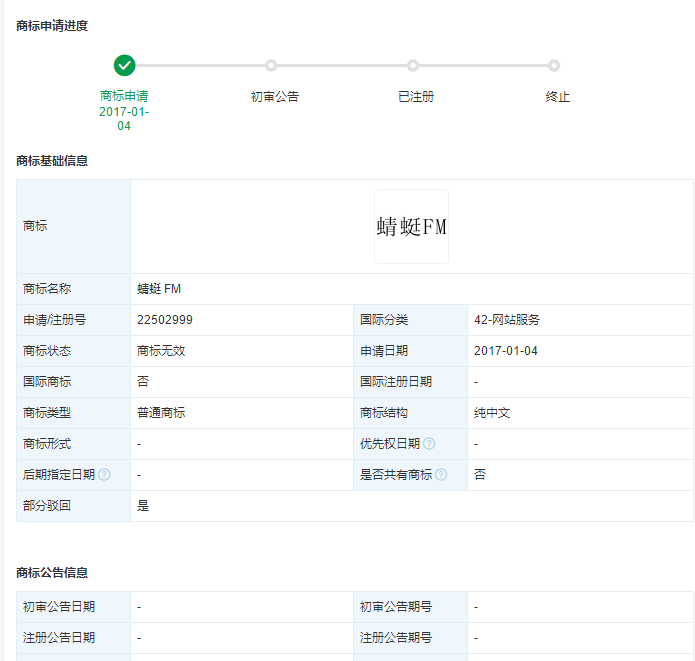Click the trademark name value 蜻蜓 FM
Screen dimensions: 695x661
click(x=159, y=289)
